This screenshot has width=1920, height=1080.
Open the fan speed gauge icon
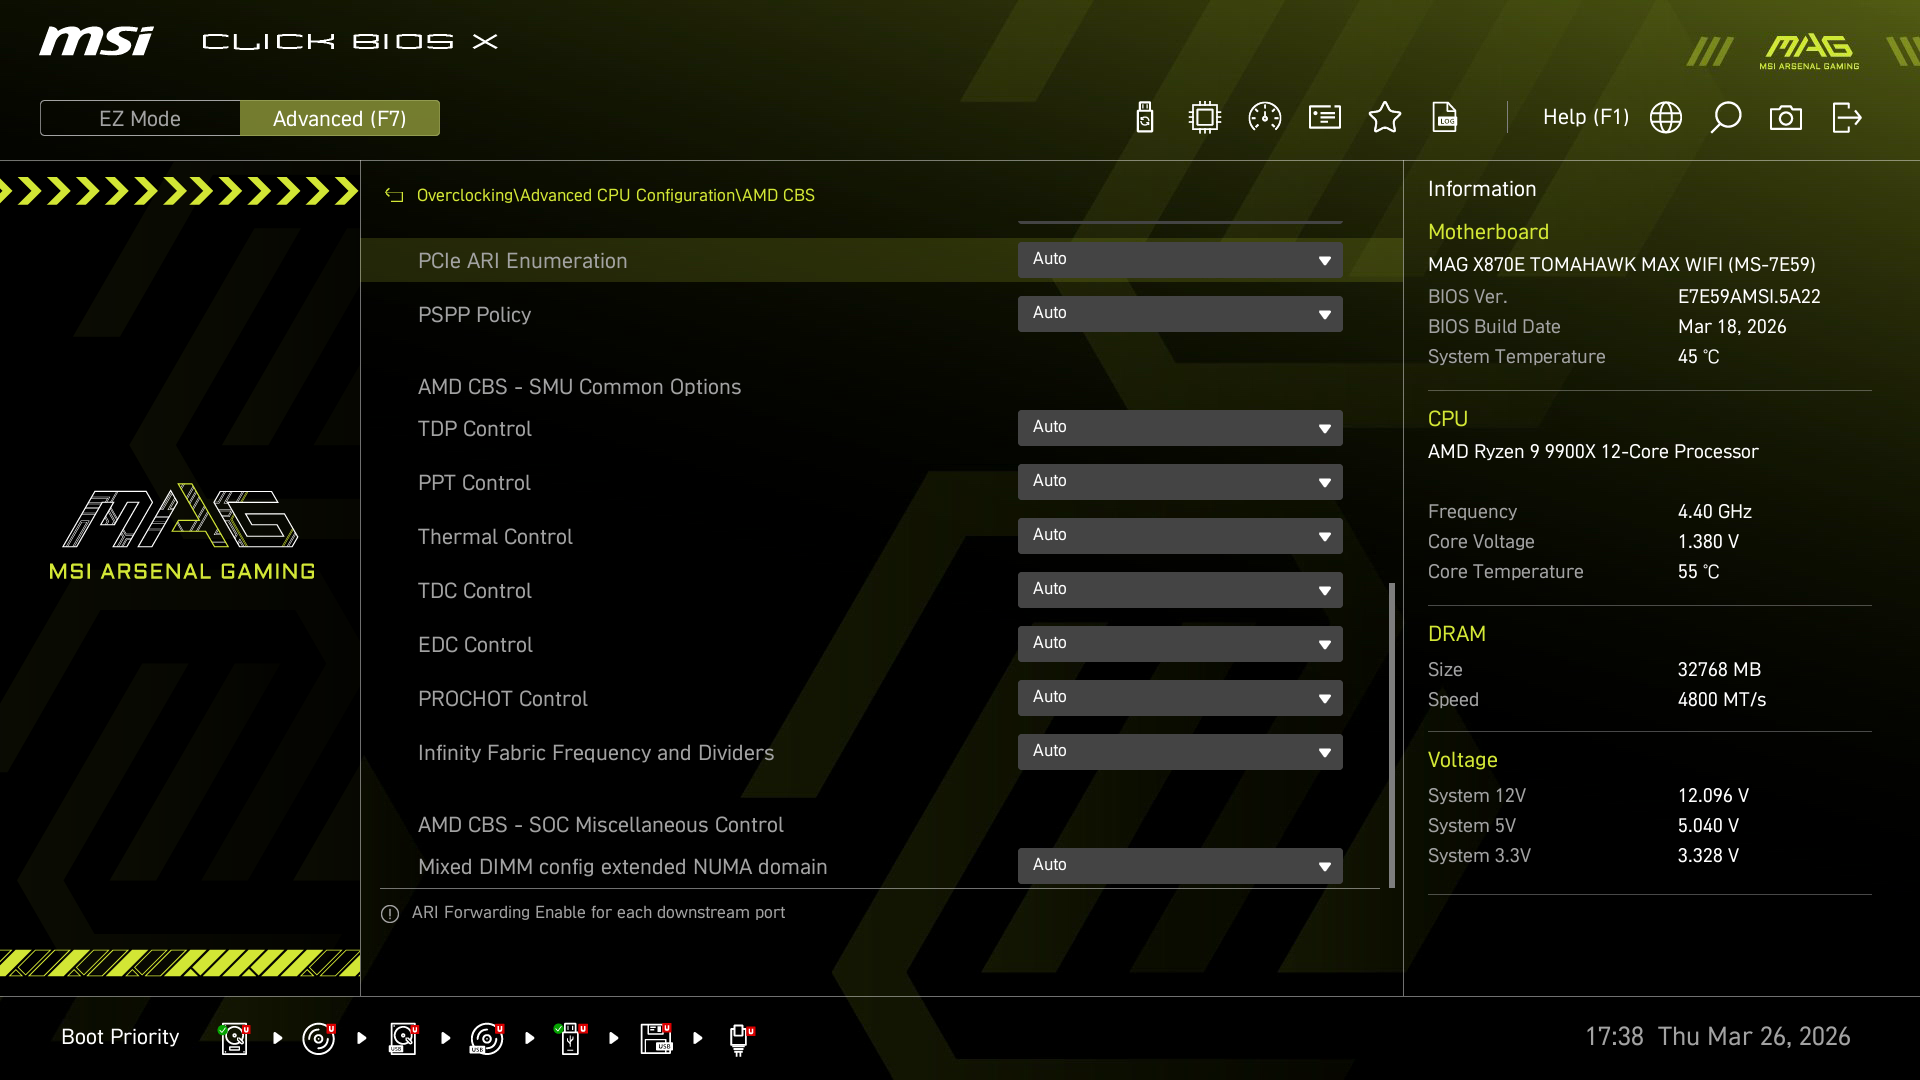tap(1264, 117)
